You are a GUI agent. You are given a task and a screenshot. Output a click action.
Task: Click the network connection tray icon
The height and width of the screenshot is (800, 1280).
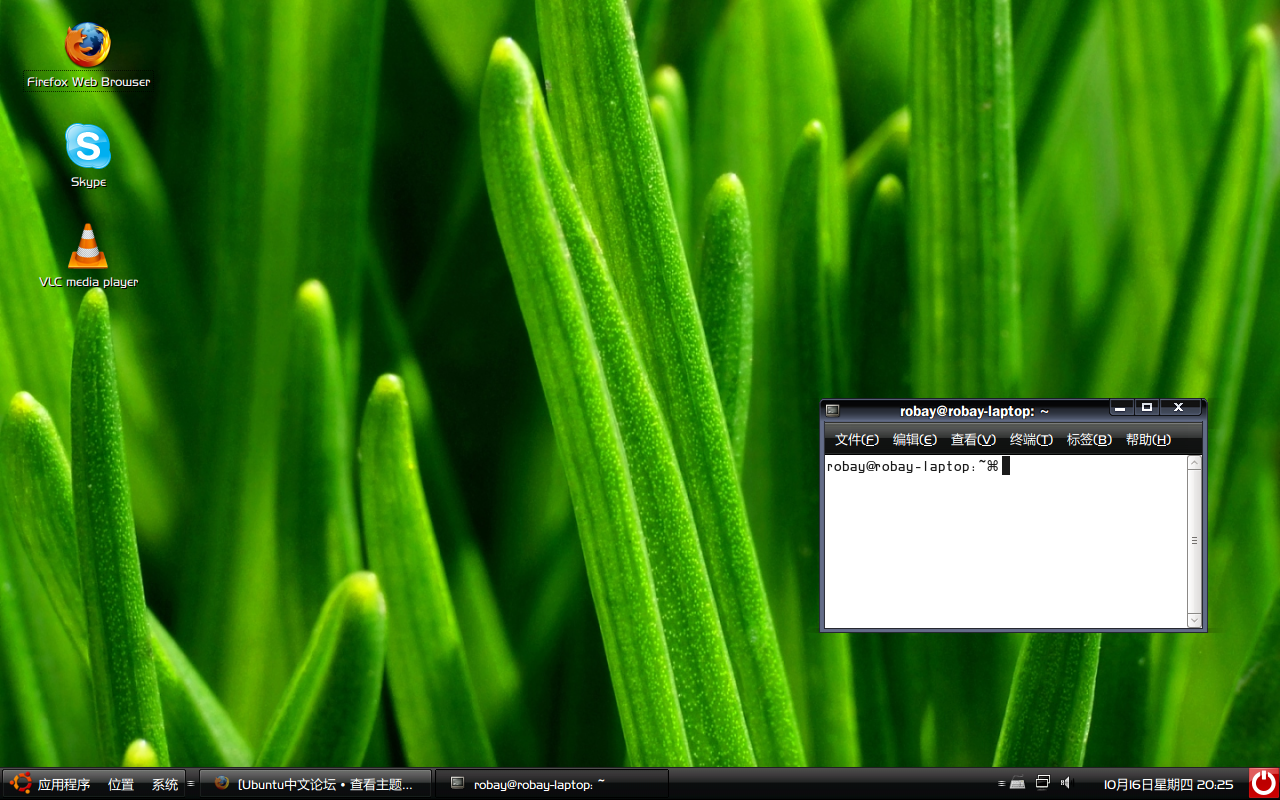point(1018,783)
